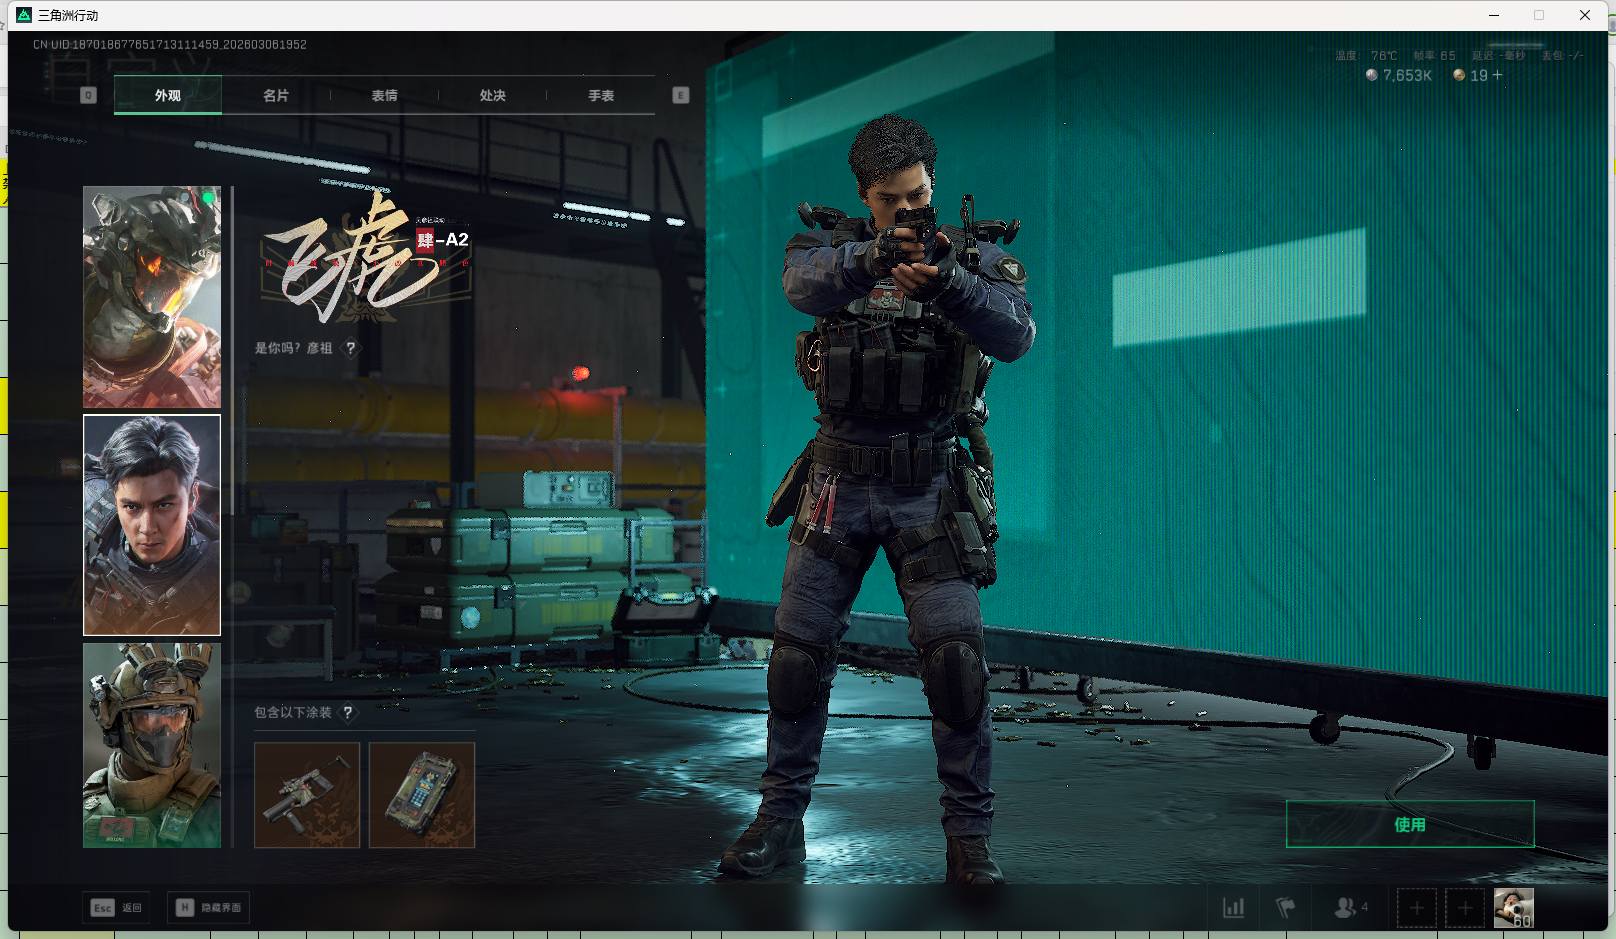The image size is (1616, 939).
Task: Close the 三角洲行动 window
Action: (x=1585, y=15)
